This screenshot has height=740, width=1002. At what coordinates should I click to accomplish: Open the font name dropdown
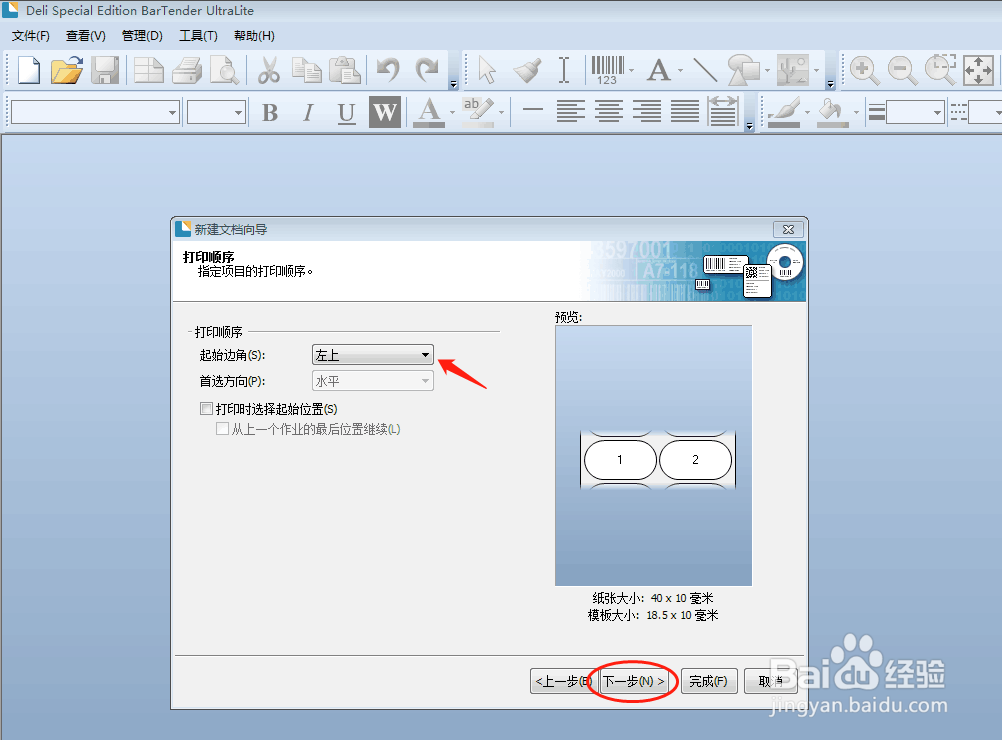coord(172,113)
